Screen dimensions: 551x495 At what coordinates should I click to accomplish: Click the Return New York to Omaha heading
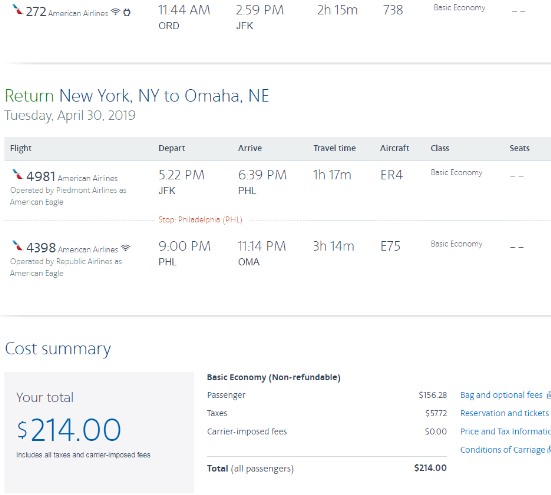(137, 96)
